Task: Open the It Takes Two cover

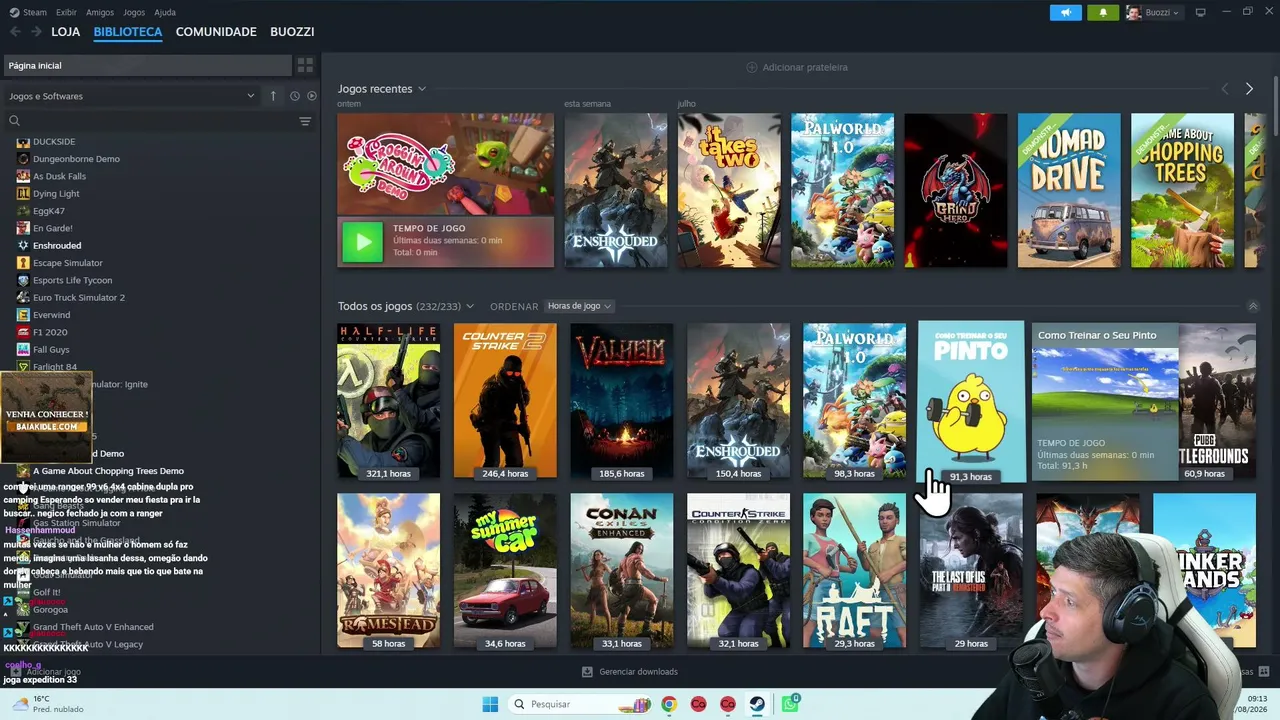Action: 729,190
